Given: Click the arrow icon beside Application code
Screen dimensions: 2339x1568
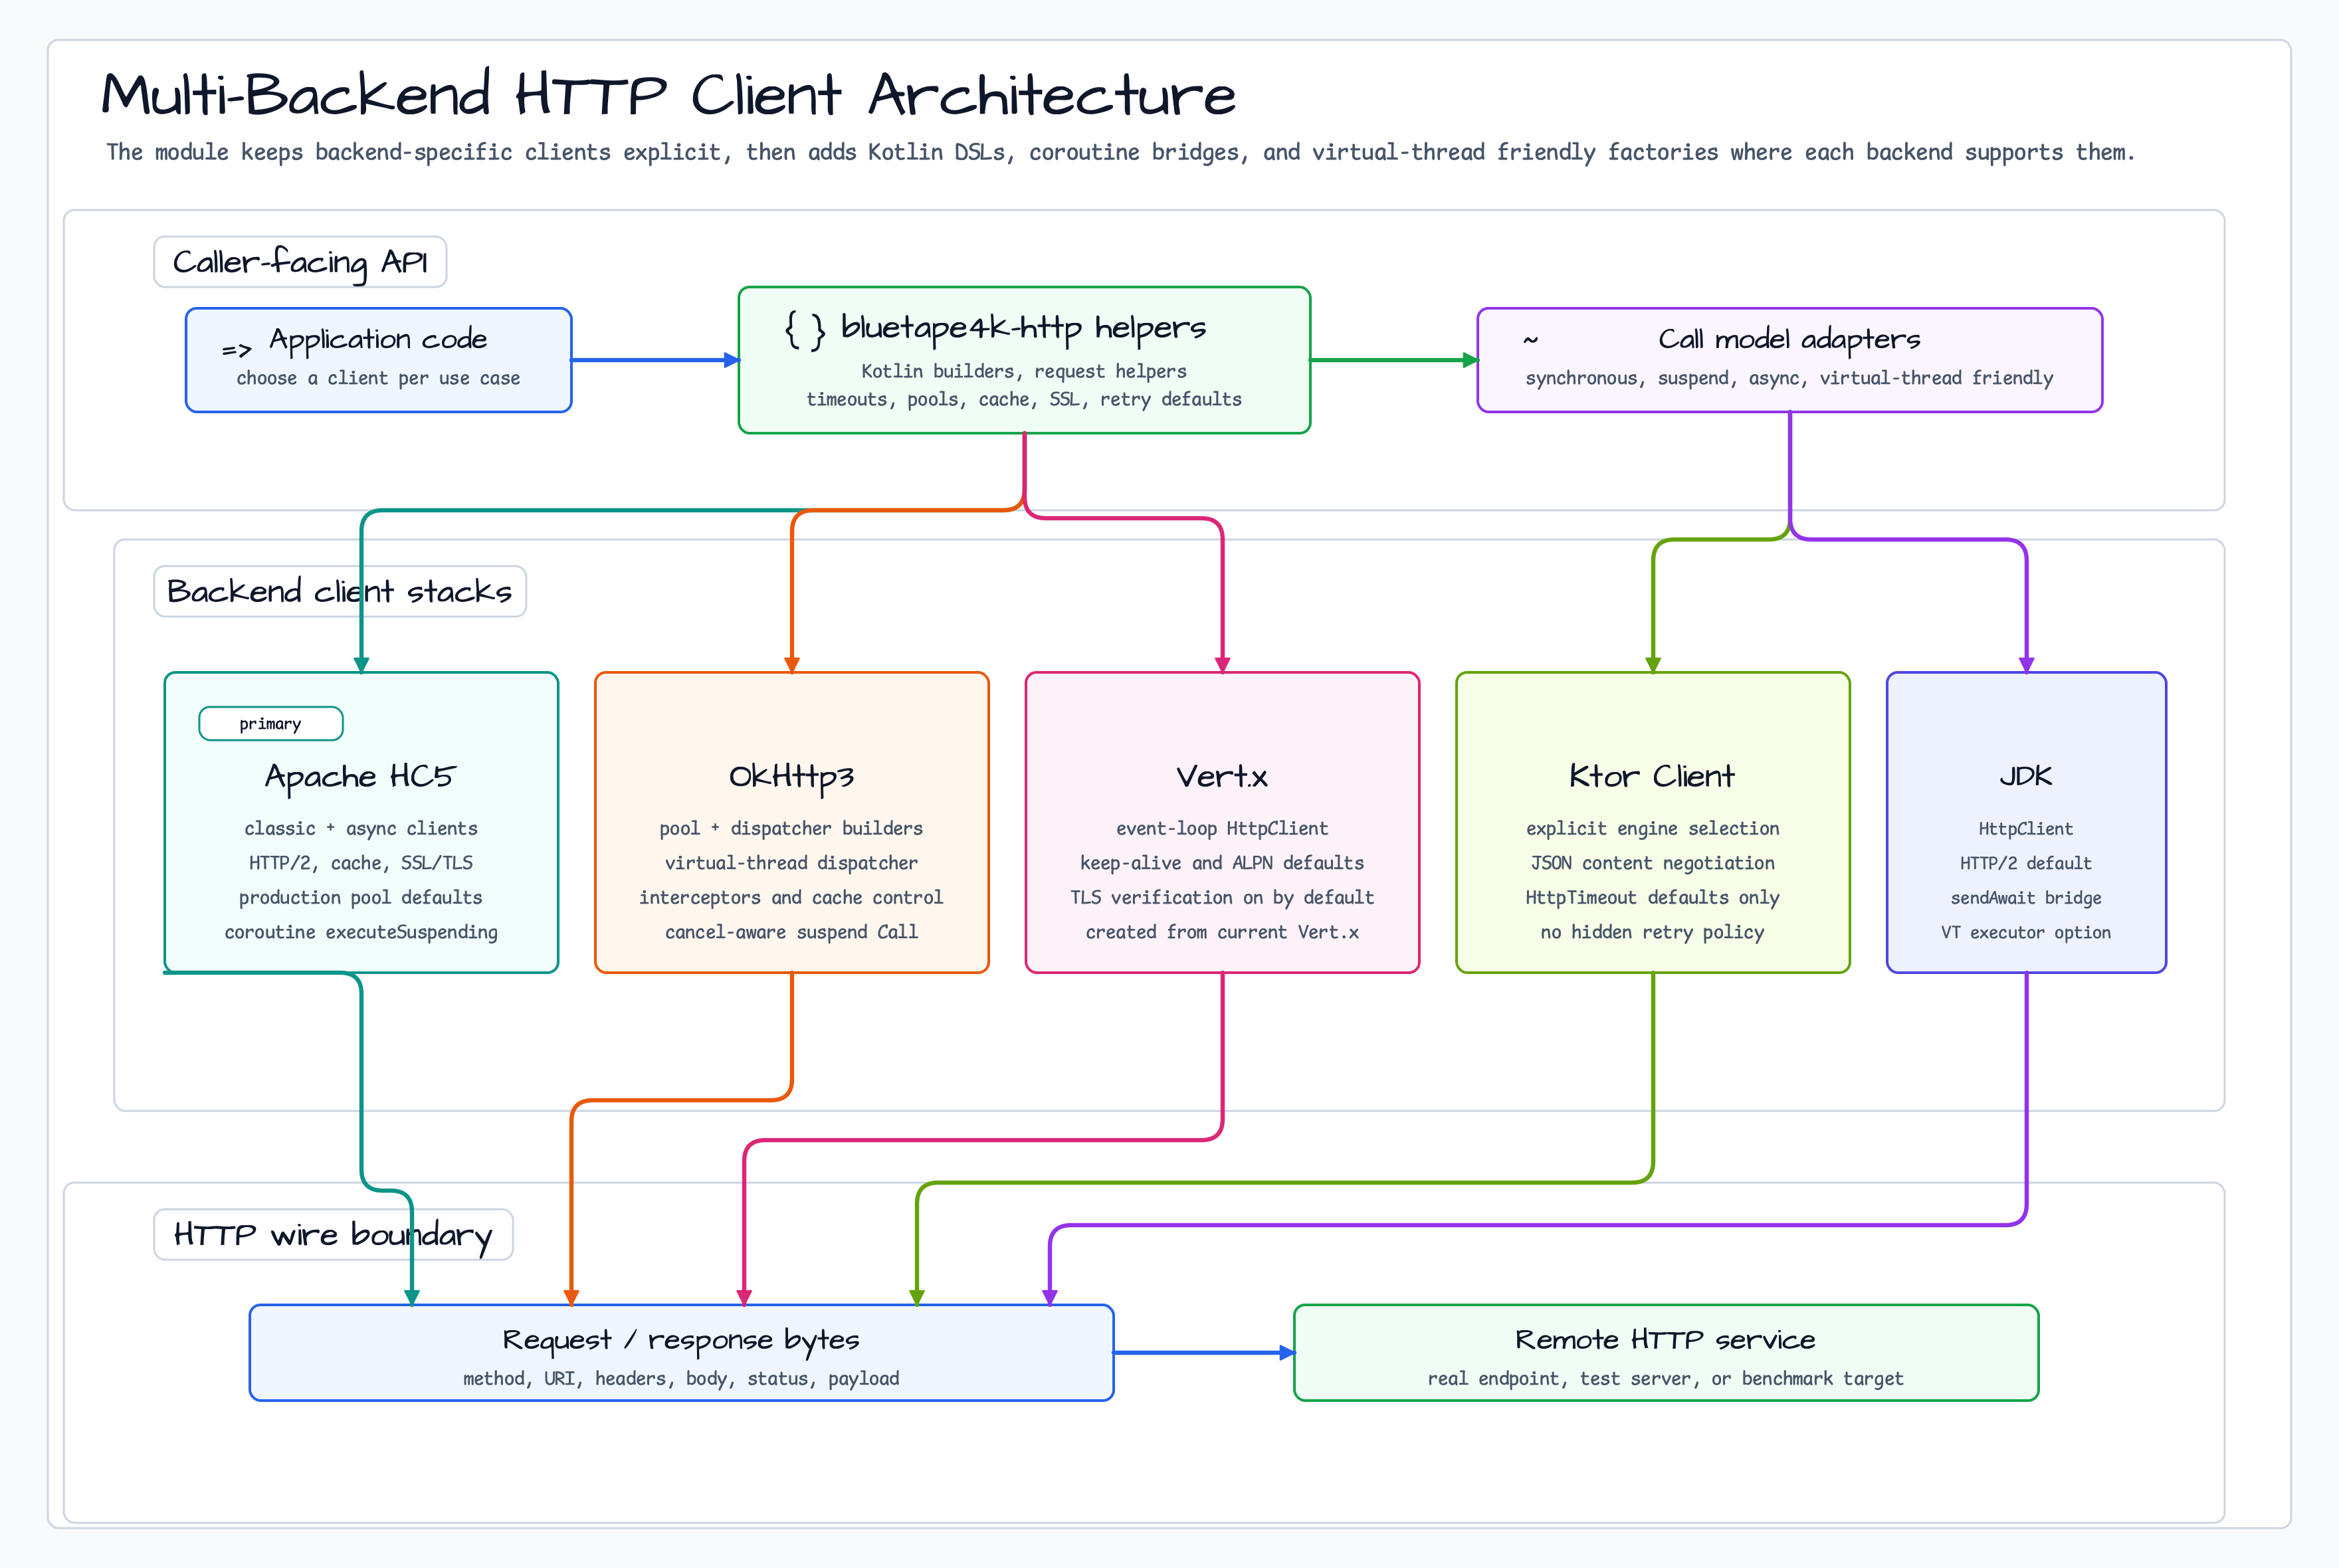Looking at the screenshot, I should [236, 350].
